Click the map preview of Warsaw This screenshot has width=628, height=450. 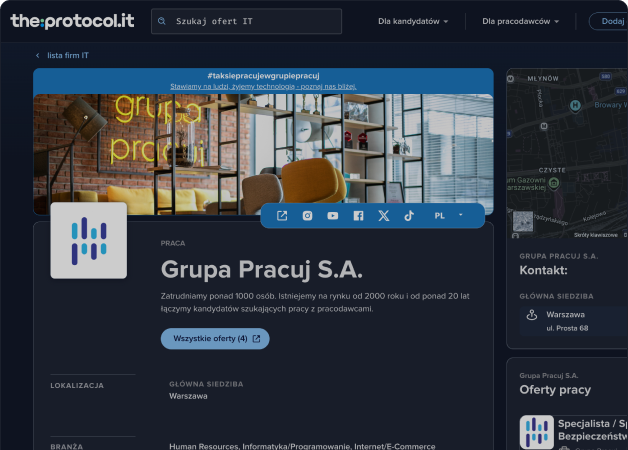click(567, 153)
